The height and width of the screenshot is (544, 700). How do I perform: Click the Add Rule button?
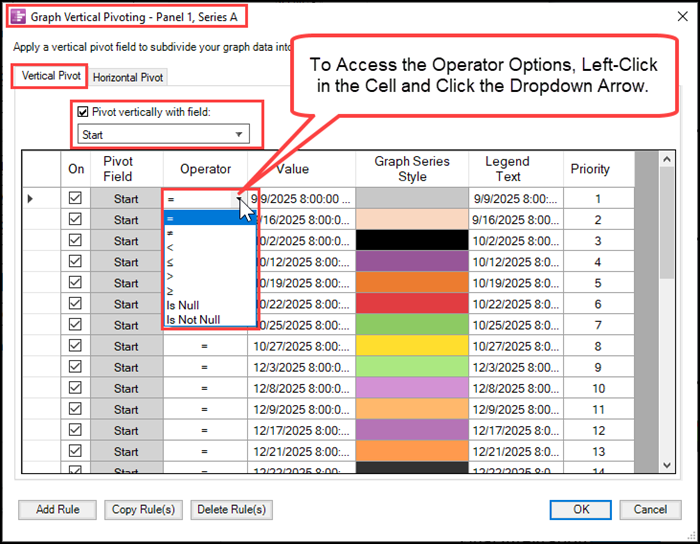point(57,510)
